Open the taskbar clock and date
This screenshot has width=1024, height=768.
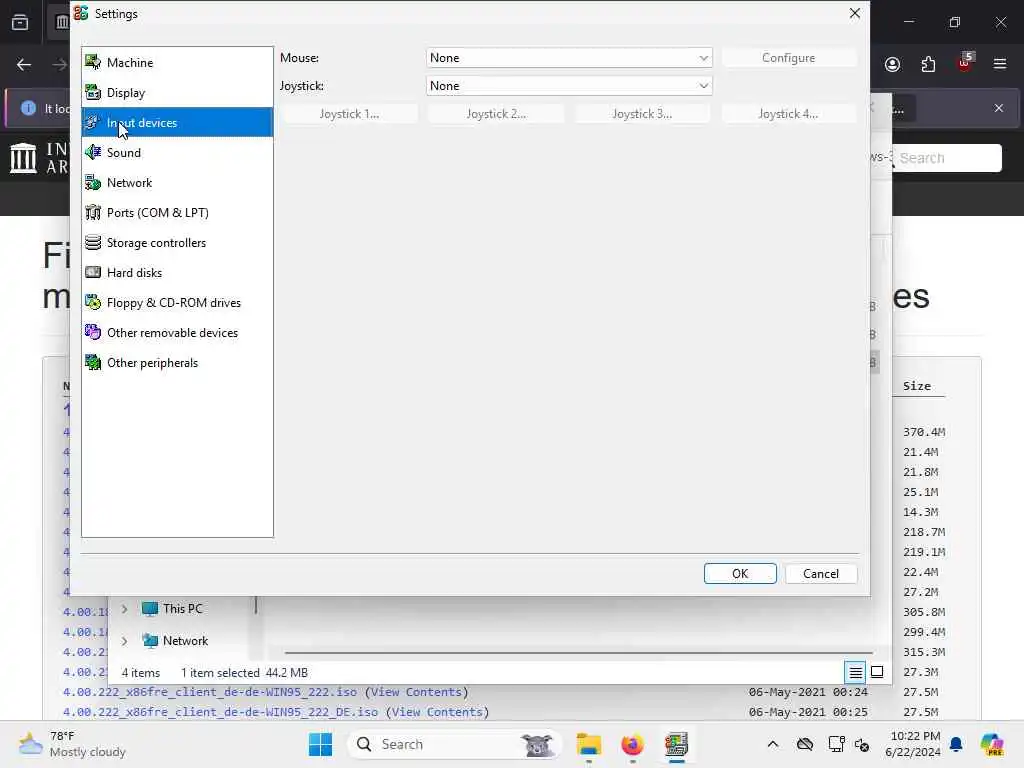(913, 744)
